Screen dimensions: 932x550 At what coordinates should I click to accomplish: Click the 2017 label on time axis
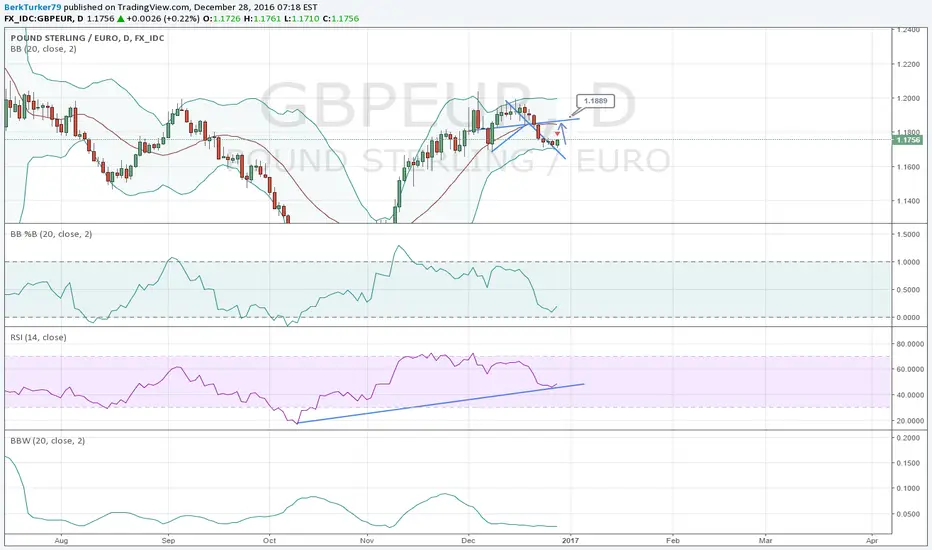571,540
